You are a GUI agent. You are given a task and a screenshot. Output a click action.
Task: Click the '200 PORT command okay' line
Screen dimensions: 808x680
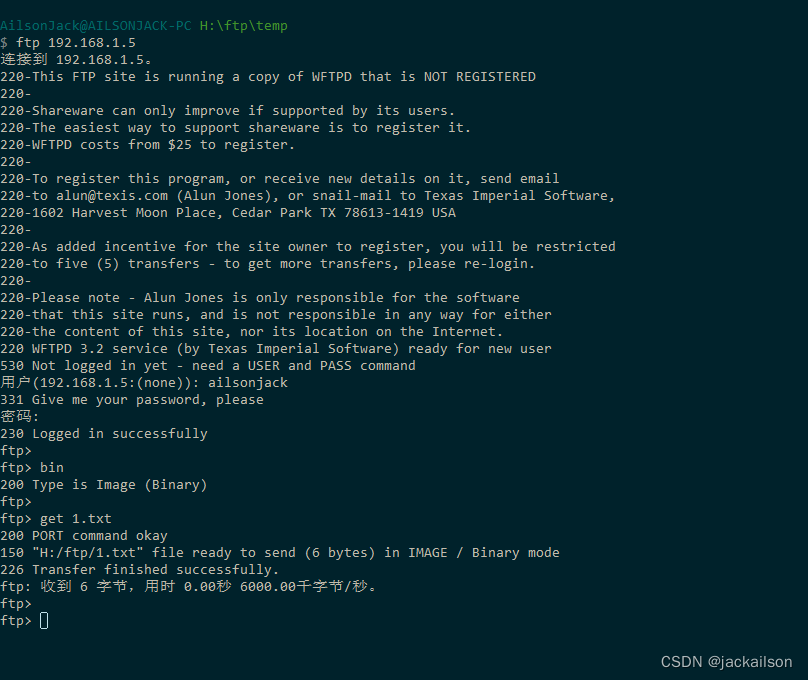click(x=84, y=536)
